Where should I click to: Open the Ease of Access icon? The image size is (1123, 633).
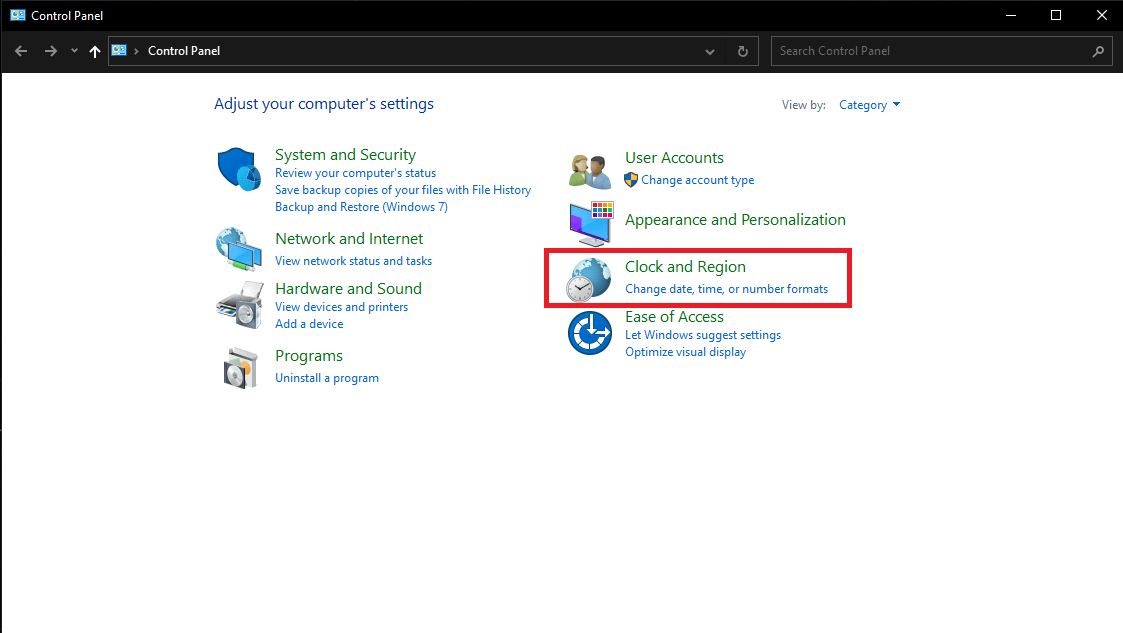click(x=590, y=333)
